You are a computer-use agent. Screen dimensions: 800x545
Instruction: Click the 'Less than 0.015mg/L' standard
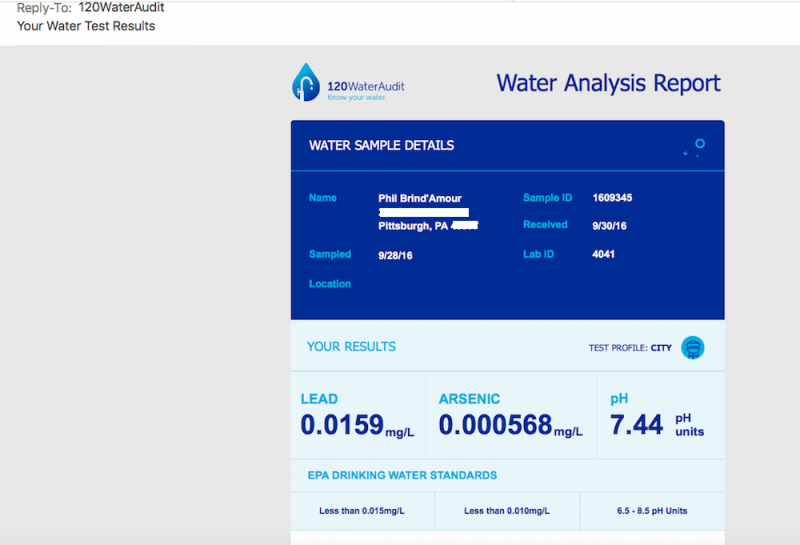(362, 511)
